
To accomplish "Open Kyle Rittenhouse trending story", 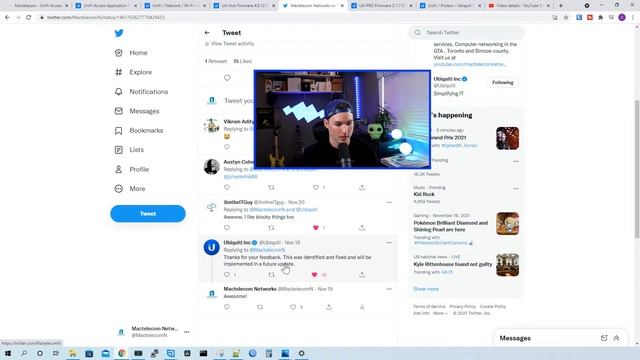I will click(x=453, y=264).
